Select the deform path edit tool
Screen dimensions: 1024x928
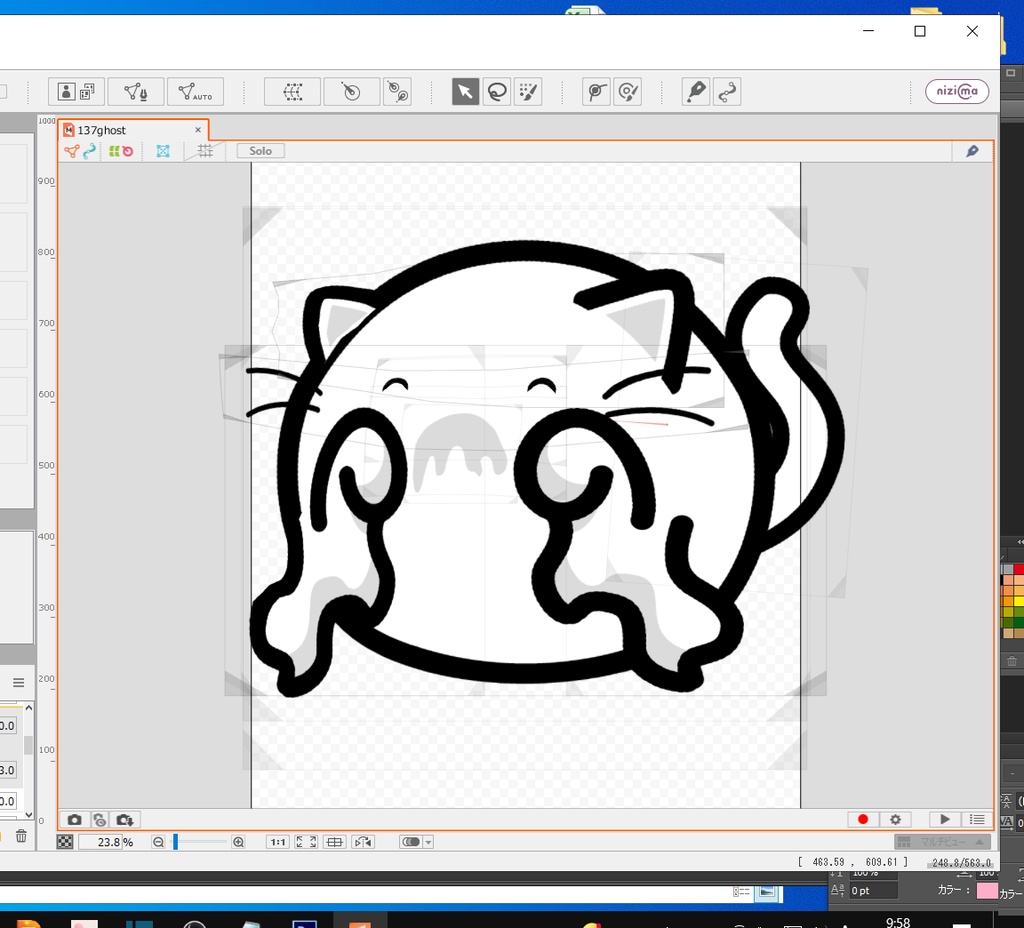(x=696, y=91)
